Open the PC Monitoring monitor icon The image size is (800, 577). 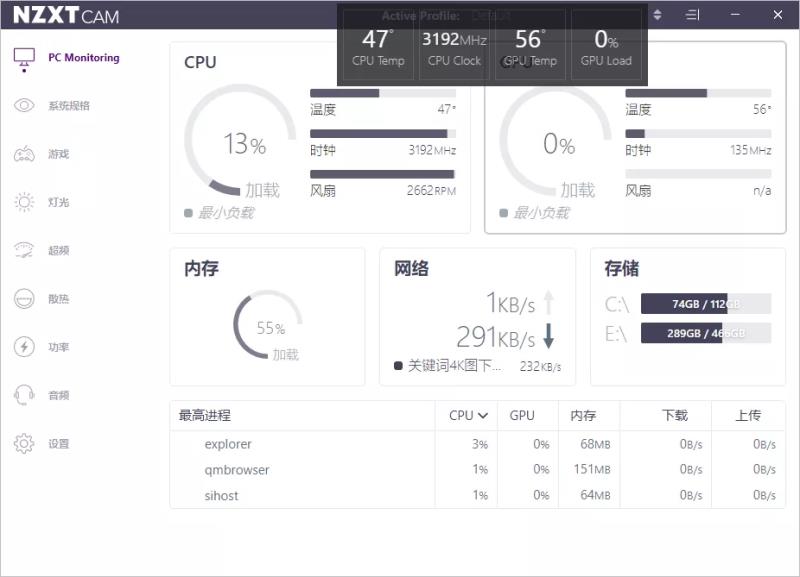tap(24, 59)
